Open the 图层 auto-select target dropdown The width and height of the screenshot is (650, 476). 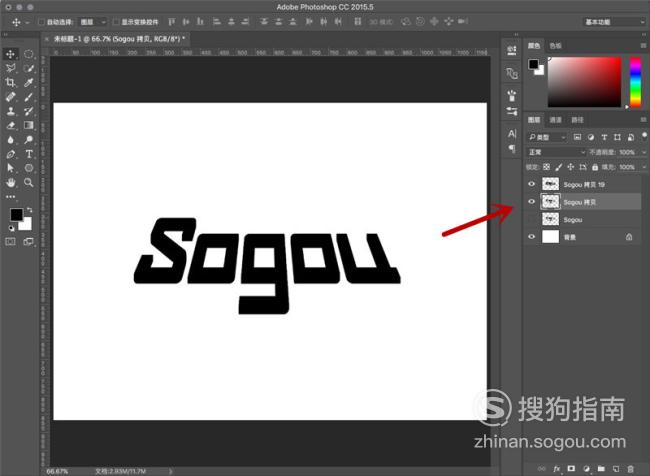pyautogui.click(x=93, y=22)
